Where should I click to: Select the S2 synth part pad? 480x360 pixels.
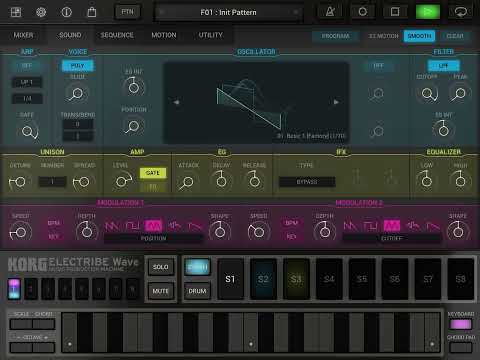(x=263, y=279)
